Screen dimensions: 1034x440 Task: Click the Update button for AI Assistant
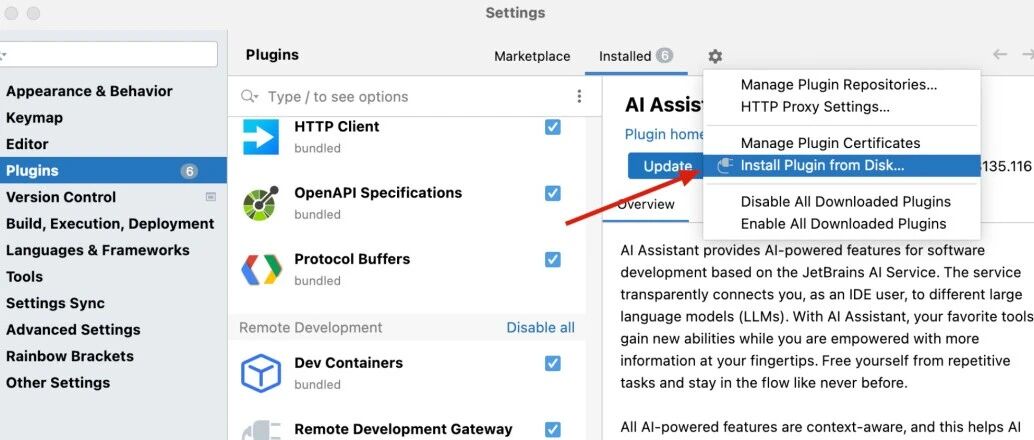coord(667,166)
